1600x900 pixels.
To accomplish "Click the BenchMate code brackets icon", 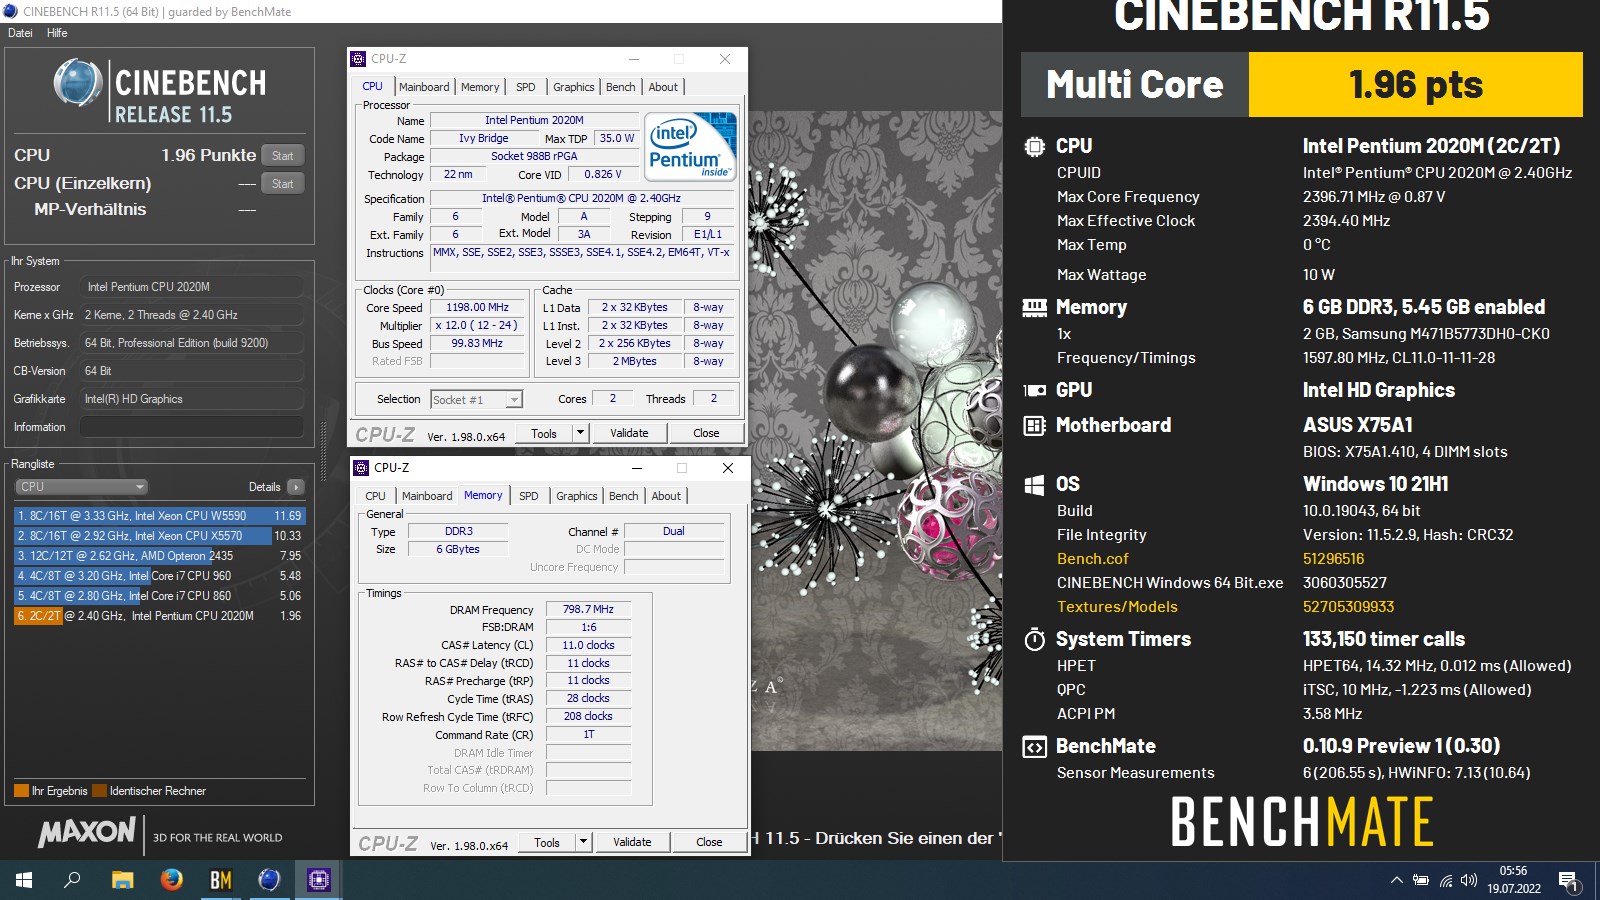I will click(x=1034, y=747).
